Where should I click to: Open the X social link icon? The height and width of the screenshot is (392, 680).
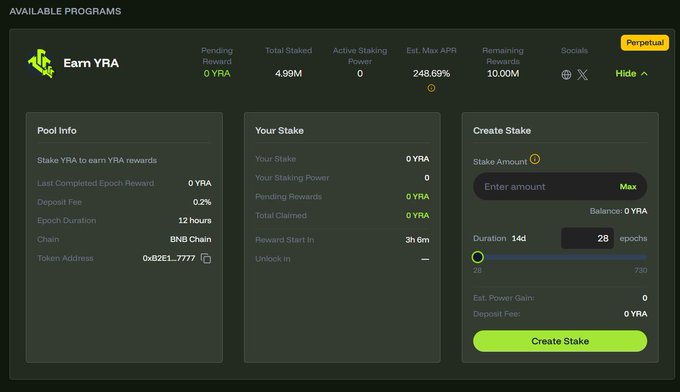[582, 75]
